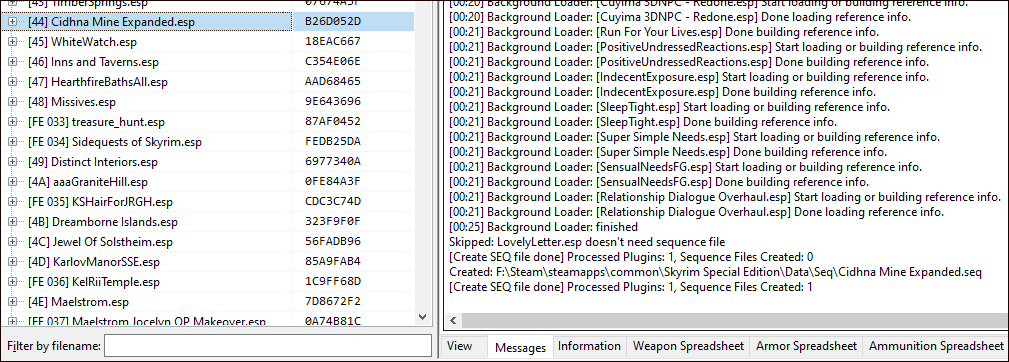Viewport: 1009px width, 362px height.
Task: Click the plugin list scroll-down arrow
Action: pyautogui.click(x=423, y=316)
